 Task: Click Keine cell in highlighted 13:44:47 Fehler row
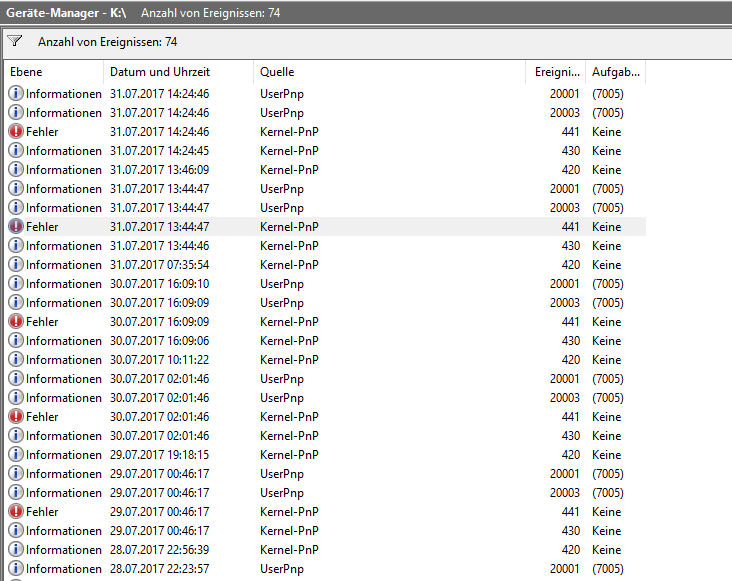tap(606, 227)
